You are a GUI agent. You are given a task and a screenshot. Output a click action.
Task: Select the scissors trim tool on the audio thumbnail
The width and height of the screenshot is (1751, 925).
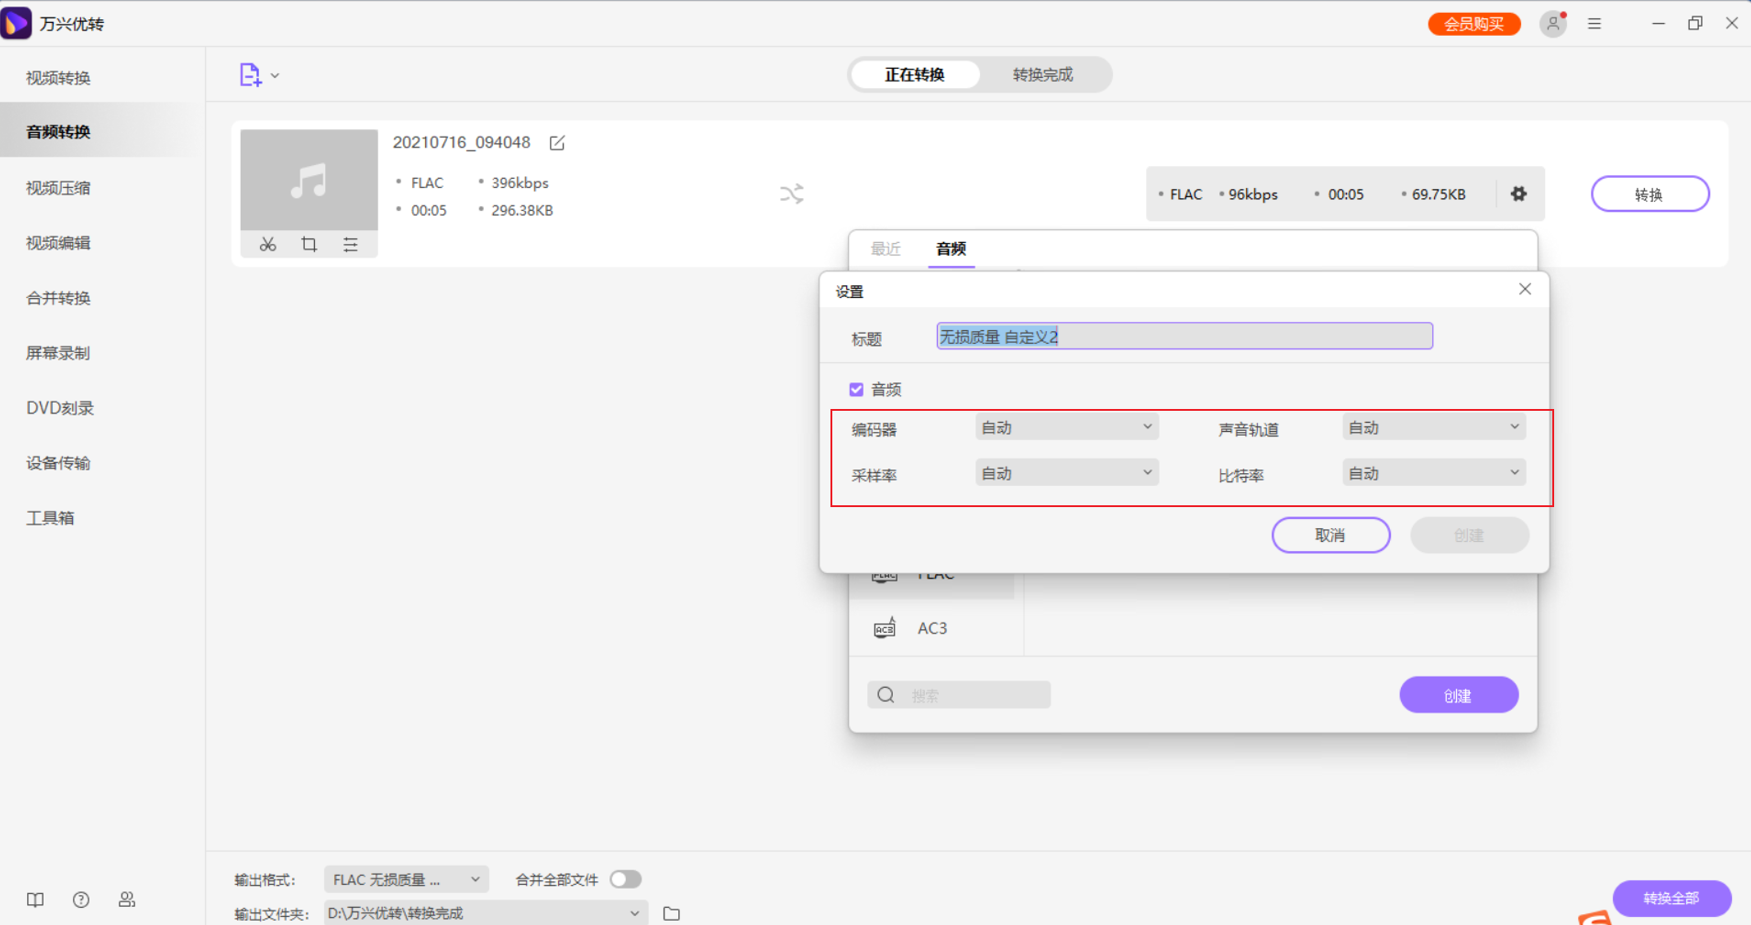click(267, 244)
